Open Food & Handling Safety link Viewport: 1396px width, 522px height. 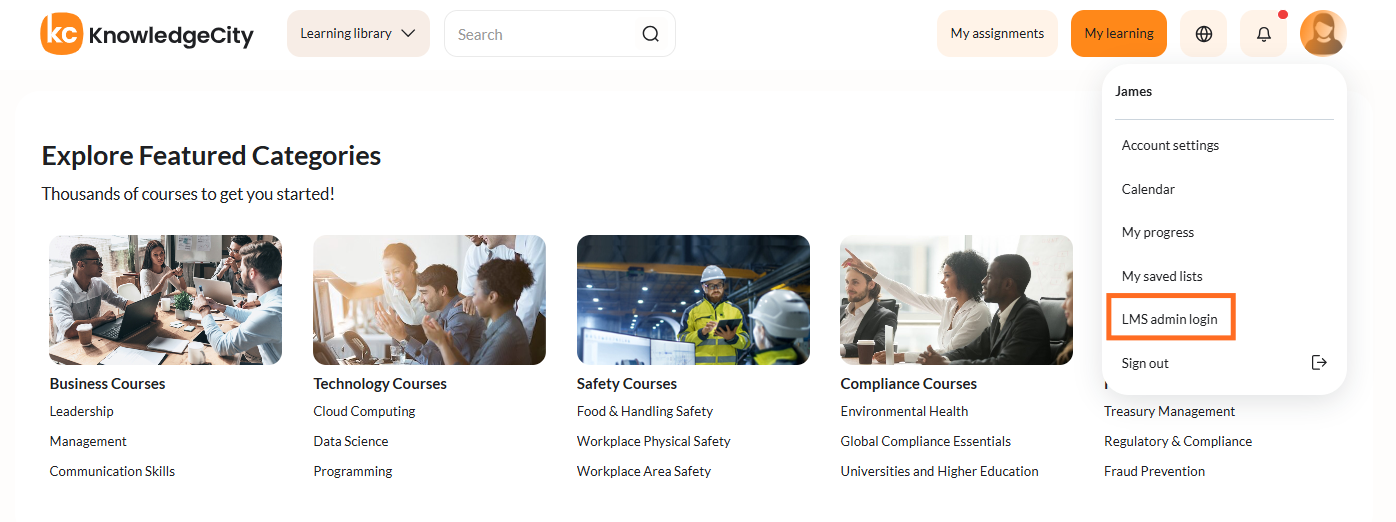645,411
